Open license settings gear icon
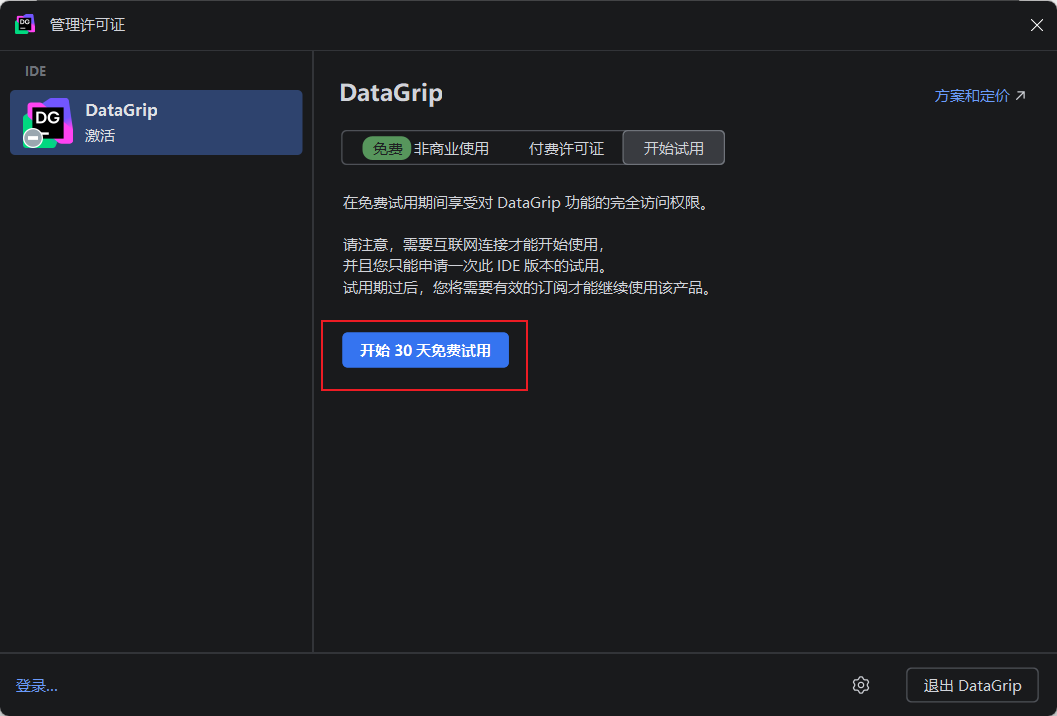The image size is (1057, 716). click(x=860, y=685)
